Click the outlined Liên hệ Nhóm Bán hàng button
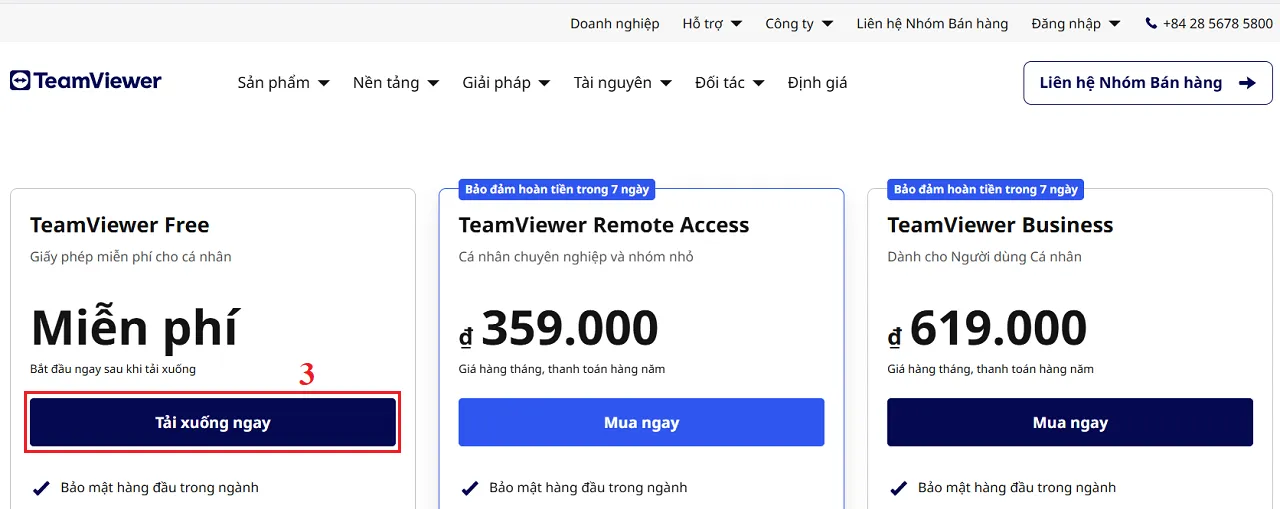Screen dimensions: 1280x509 1148,83
